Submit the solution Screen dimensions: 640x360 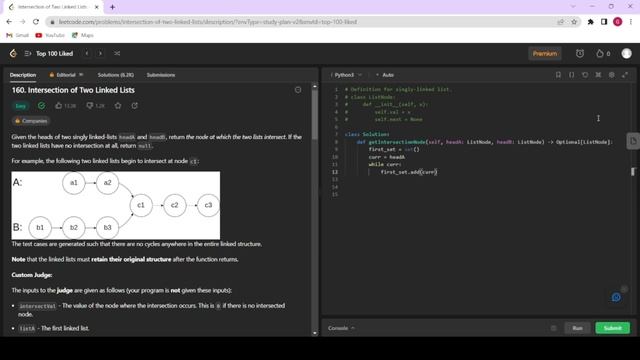click(613, 328)
